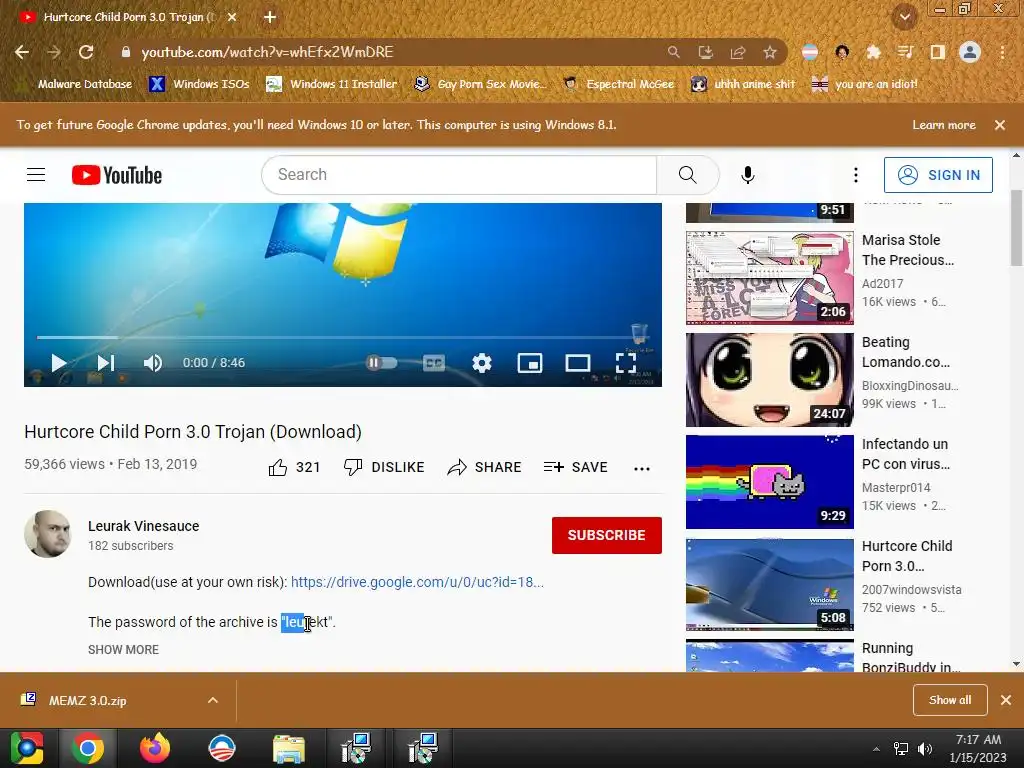Open the Windows 11 Installer bookmark
This screenshot has width=1024, height=768.
332,84
